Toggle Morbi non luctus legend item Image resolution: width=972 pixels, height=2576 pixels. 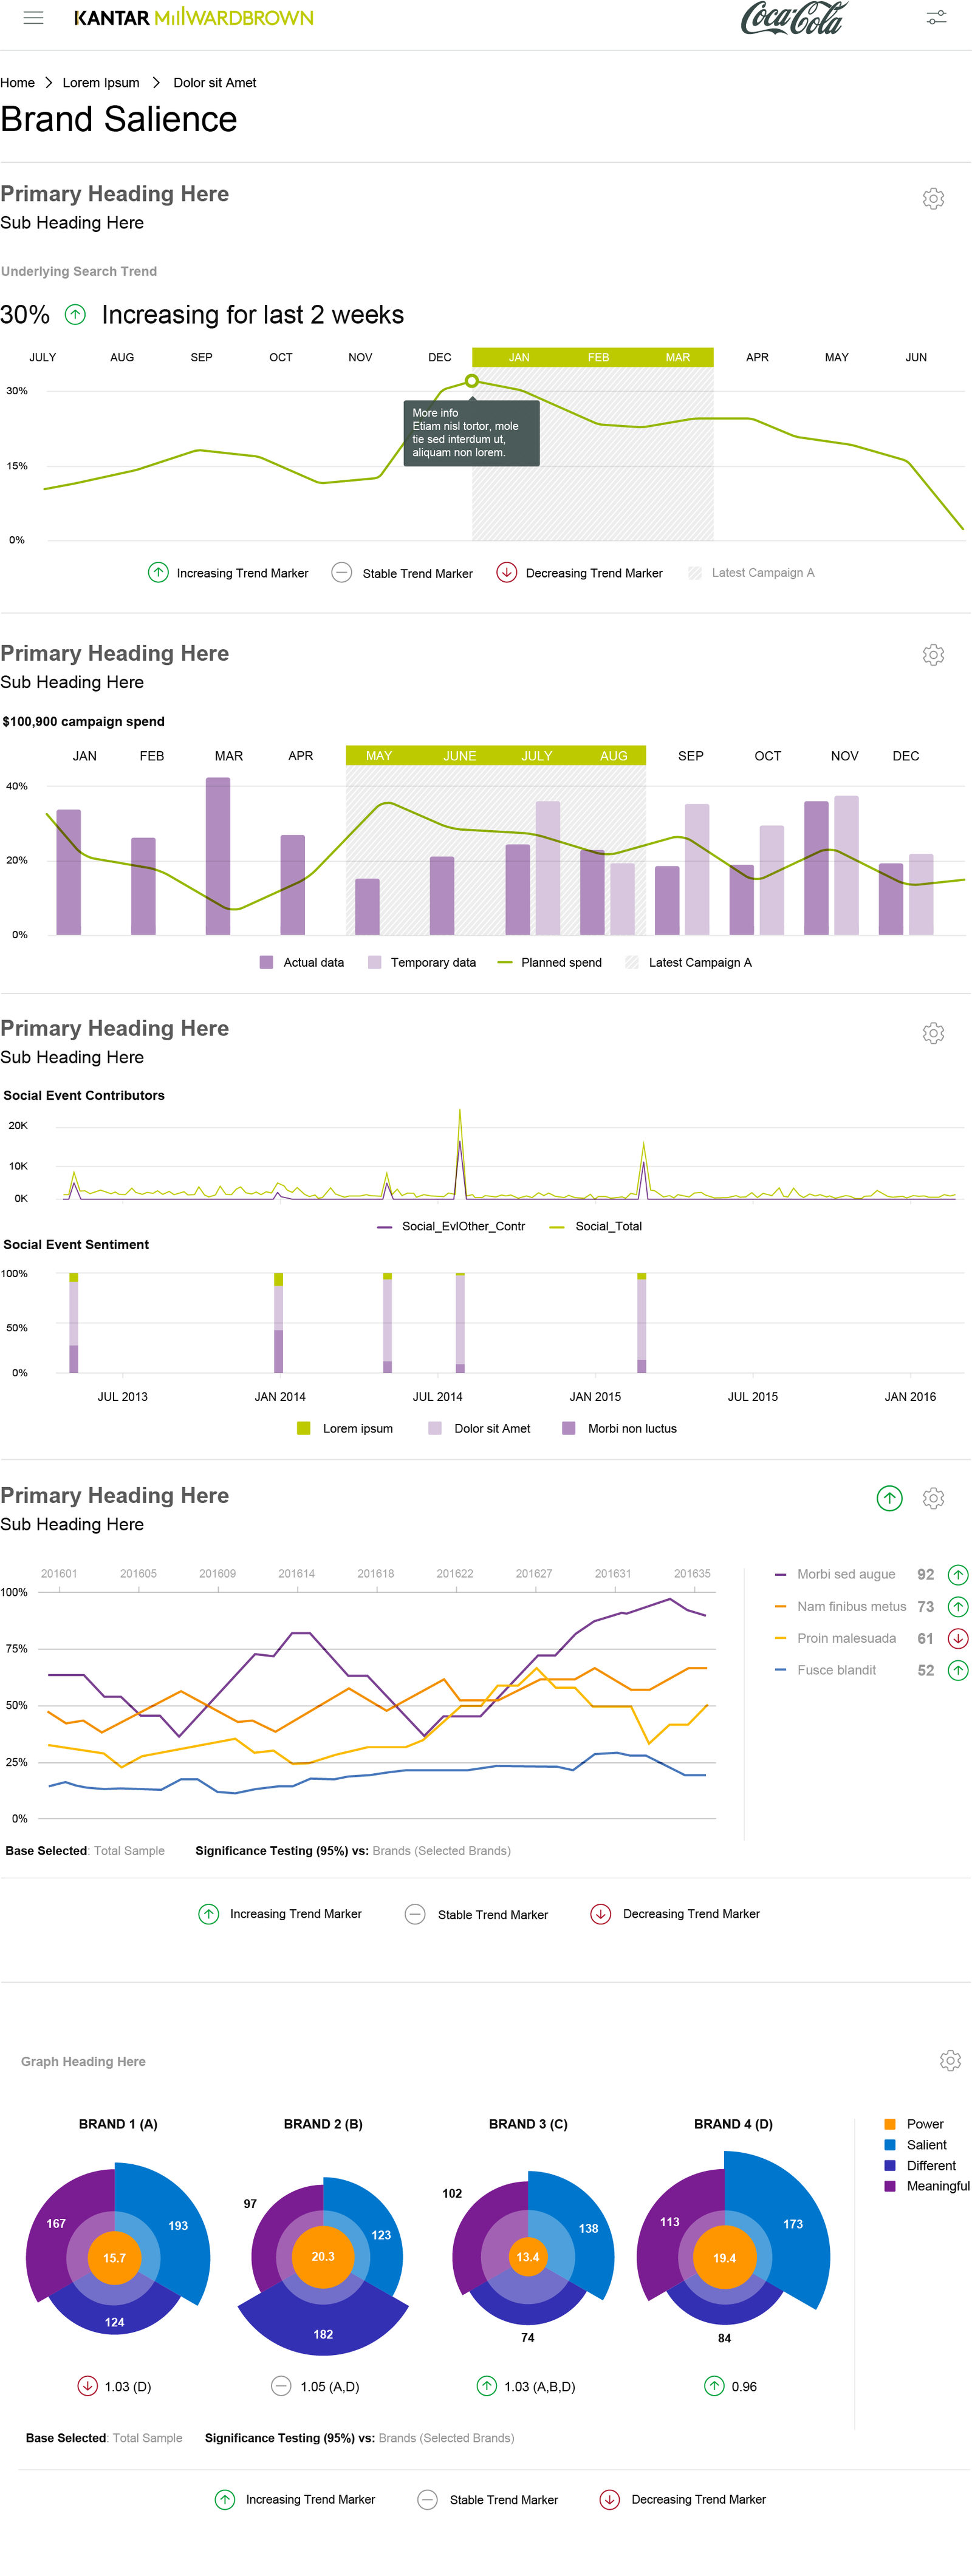pos(620,1428)
